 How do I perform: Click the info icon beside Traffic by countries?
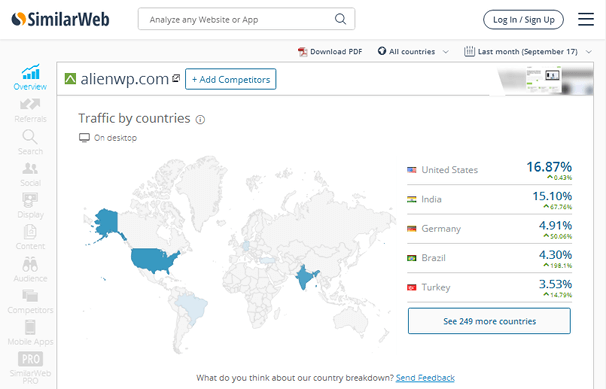(x=200, y=120)
